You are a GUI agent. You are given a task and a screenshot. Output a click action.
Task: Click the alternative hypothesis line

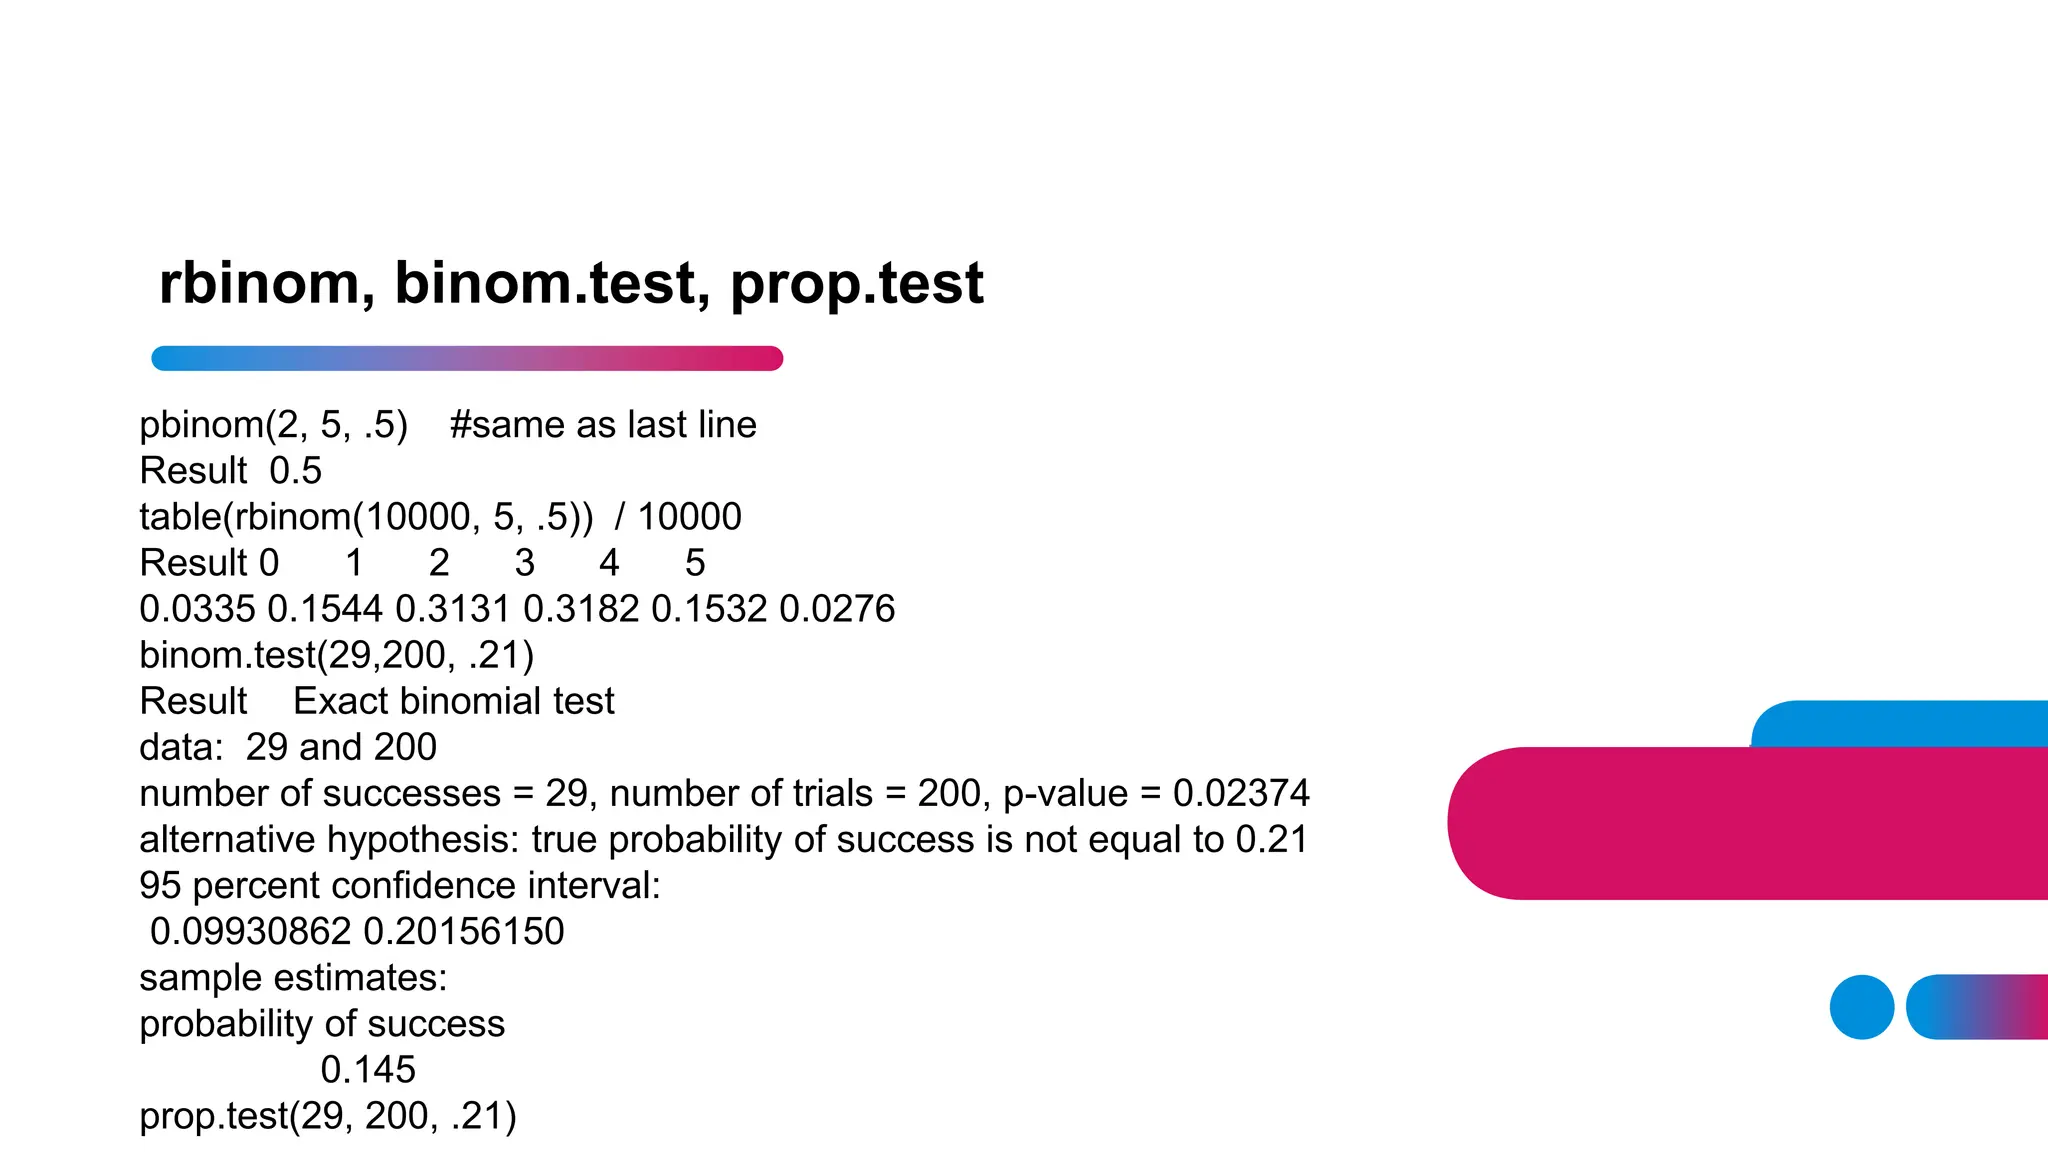pos(723,839)
